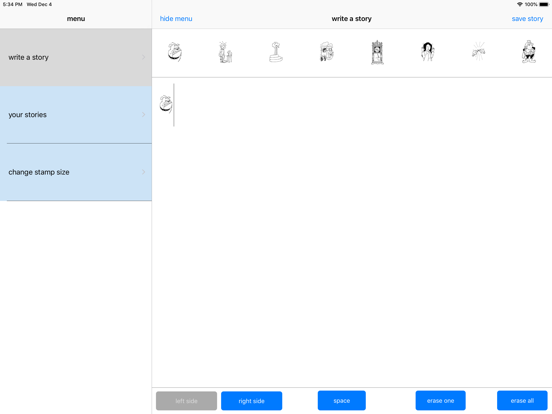The image size is (552, 414).
Task: Click the Wi-Fi status icon
Action: pos(520,4)
